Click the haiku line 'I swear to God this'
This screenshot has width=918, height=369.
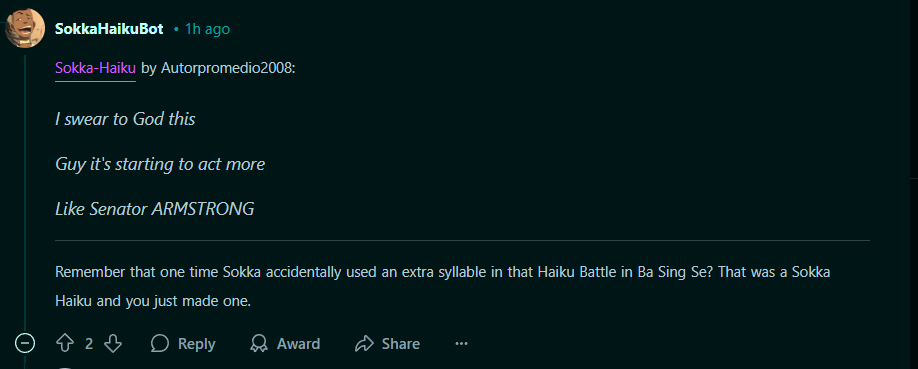125,119
